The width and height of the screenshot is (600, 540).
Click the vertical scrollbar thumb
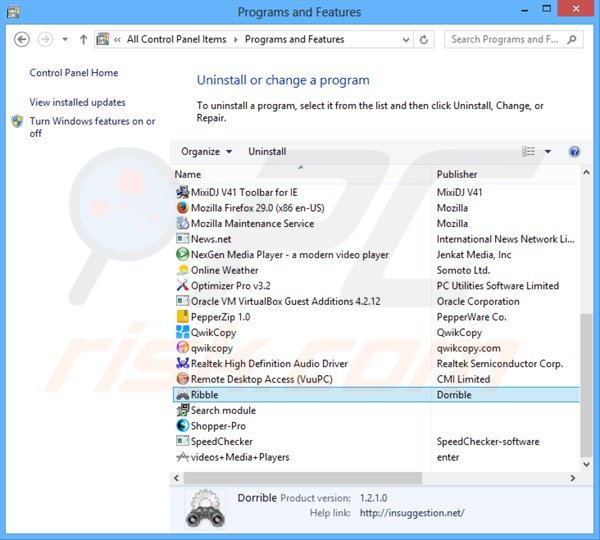point(586,385)
